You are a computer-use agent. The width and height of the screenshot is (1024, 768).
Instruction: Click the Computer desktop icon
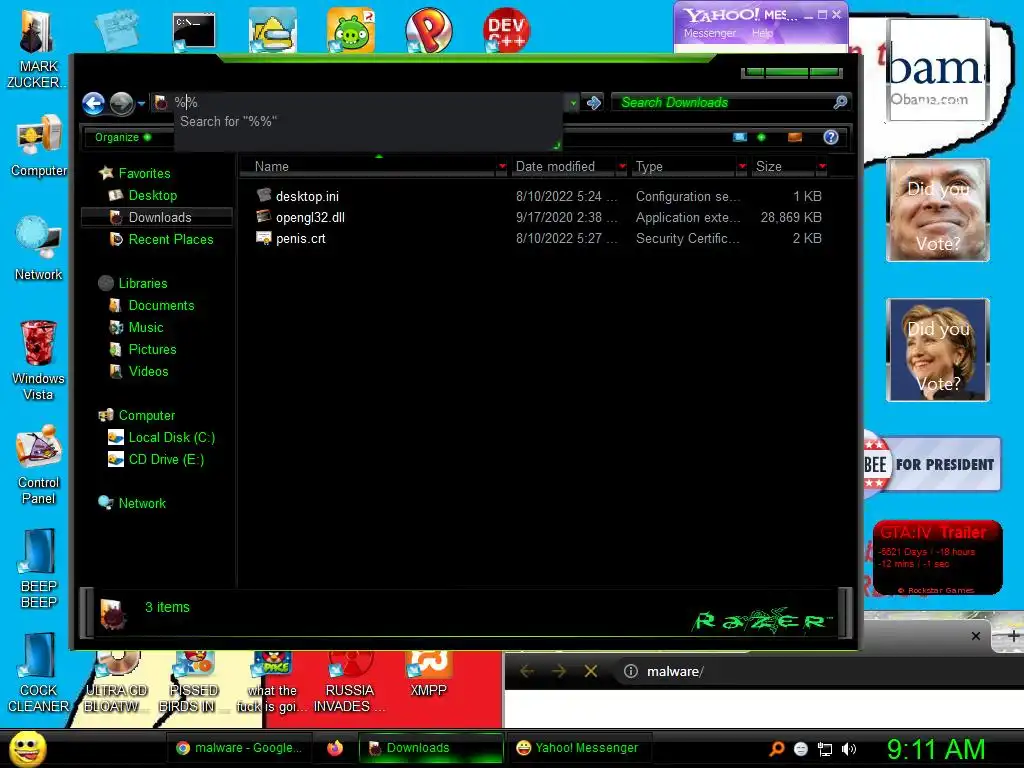(x=39, y=146)
